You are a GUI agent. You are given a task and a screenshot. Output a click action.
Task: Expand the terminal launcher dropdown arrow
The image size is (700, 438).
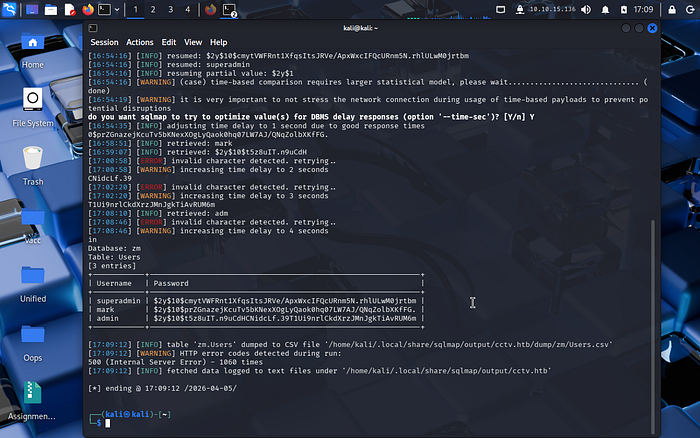click(117, 9)
